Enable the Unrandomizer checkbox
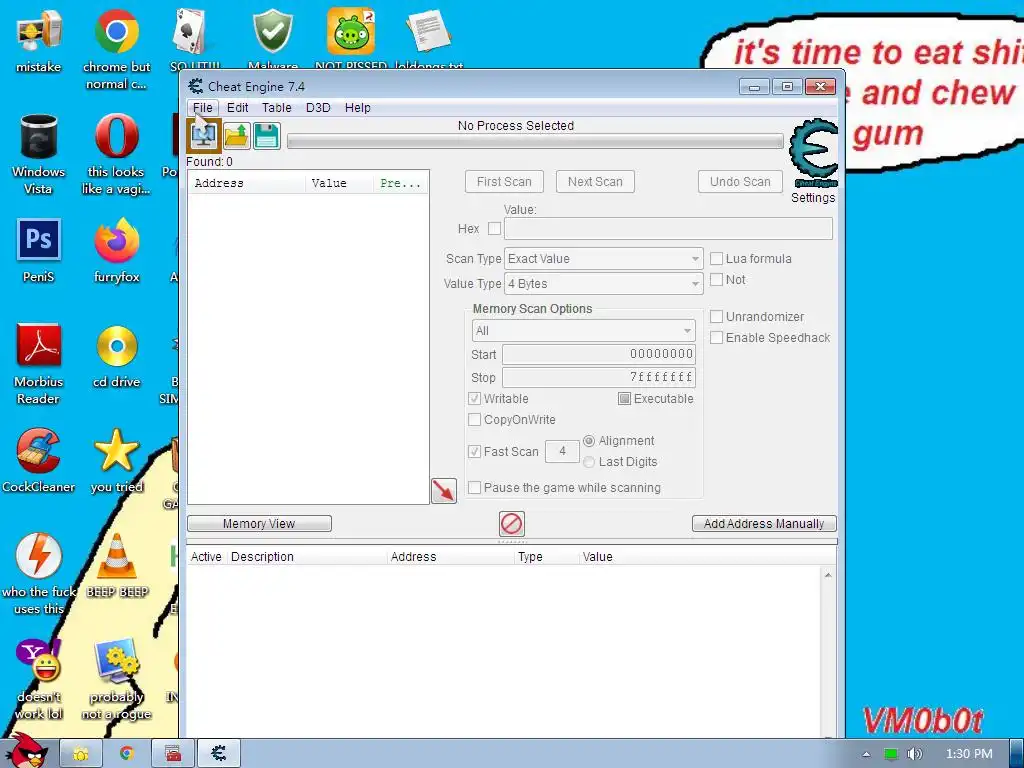The height and width of the screenshot is (768, 1024). (x=716, y=317)
